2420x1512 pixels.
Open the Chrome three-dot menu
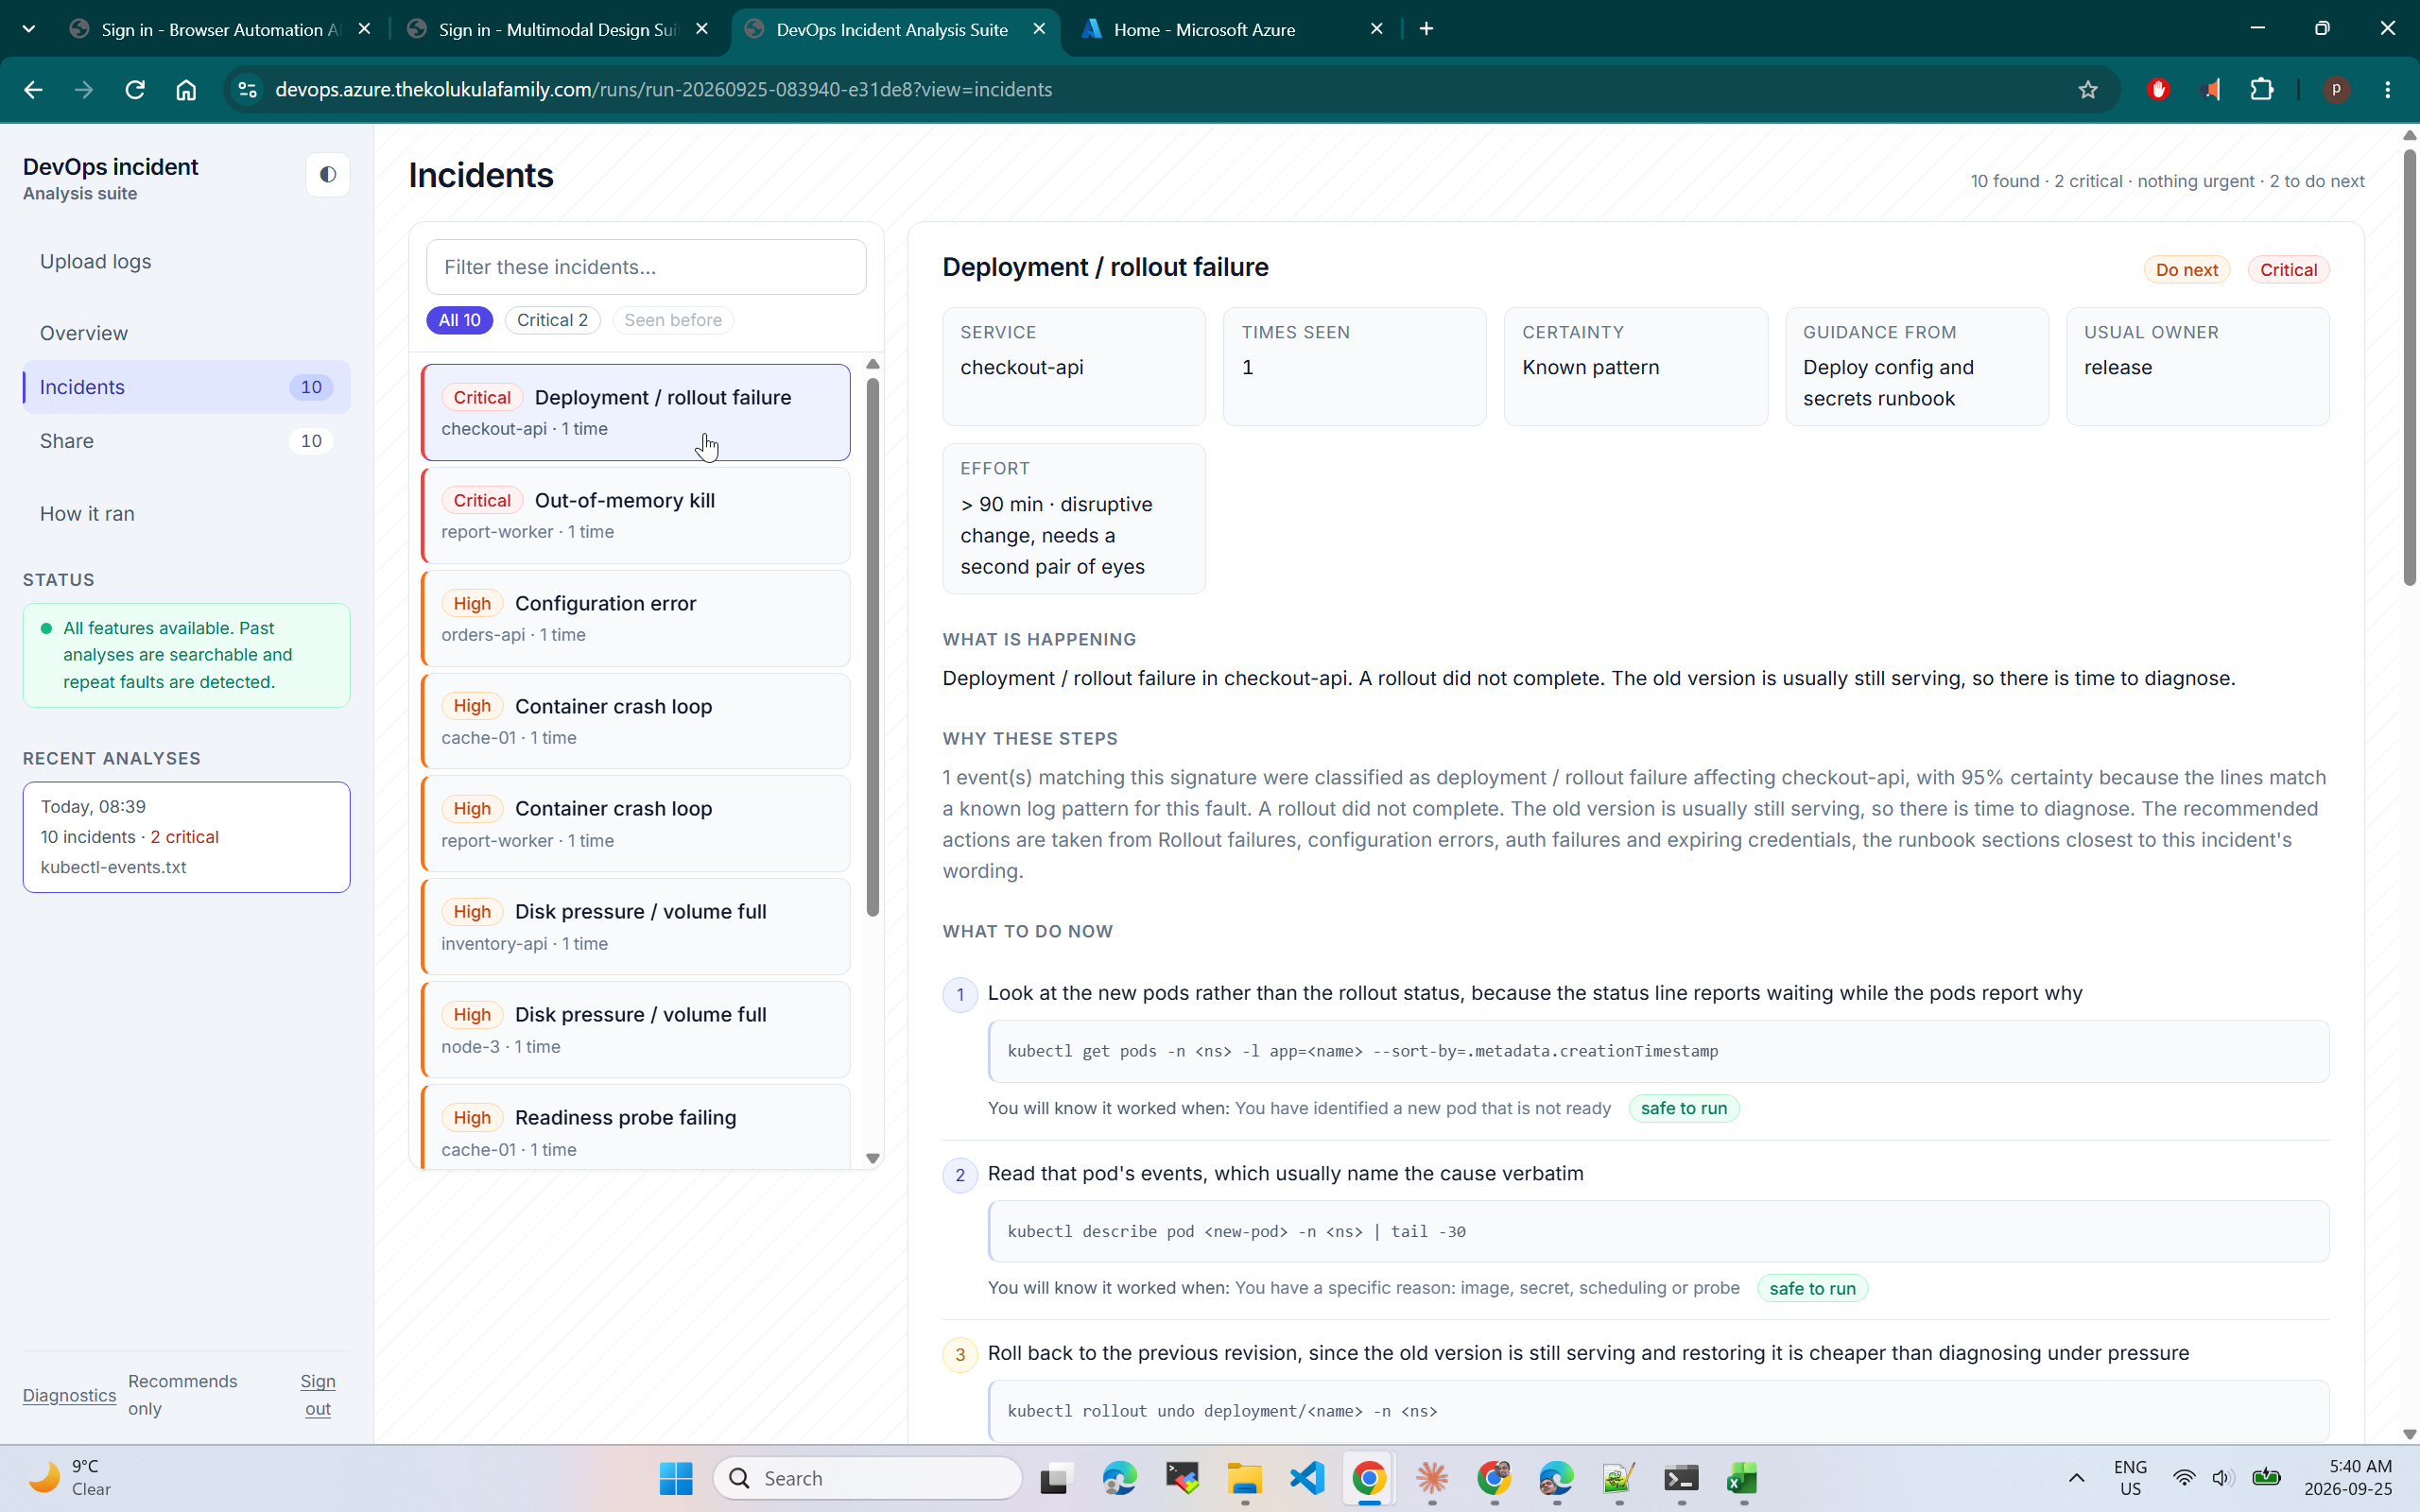[x=2388, y=90]
